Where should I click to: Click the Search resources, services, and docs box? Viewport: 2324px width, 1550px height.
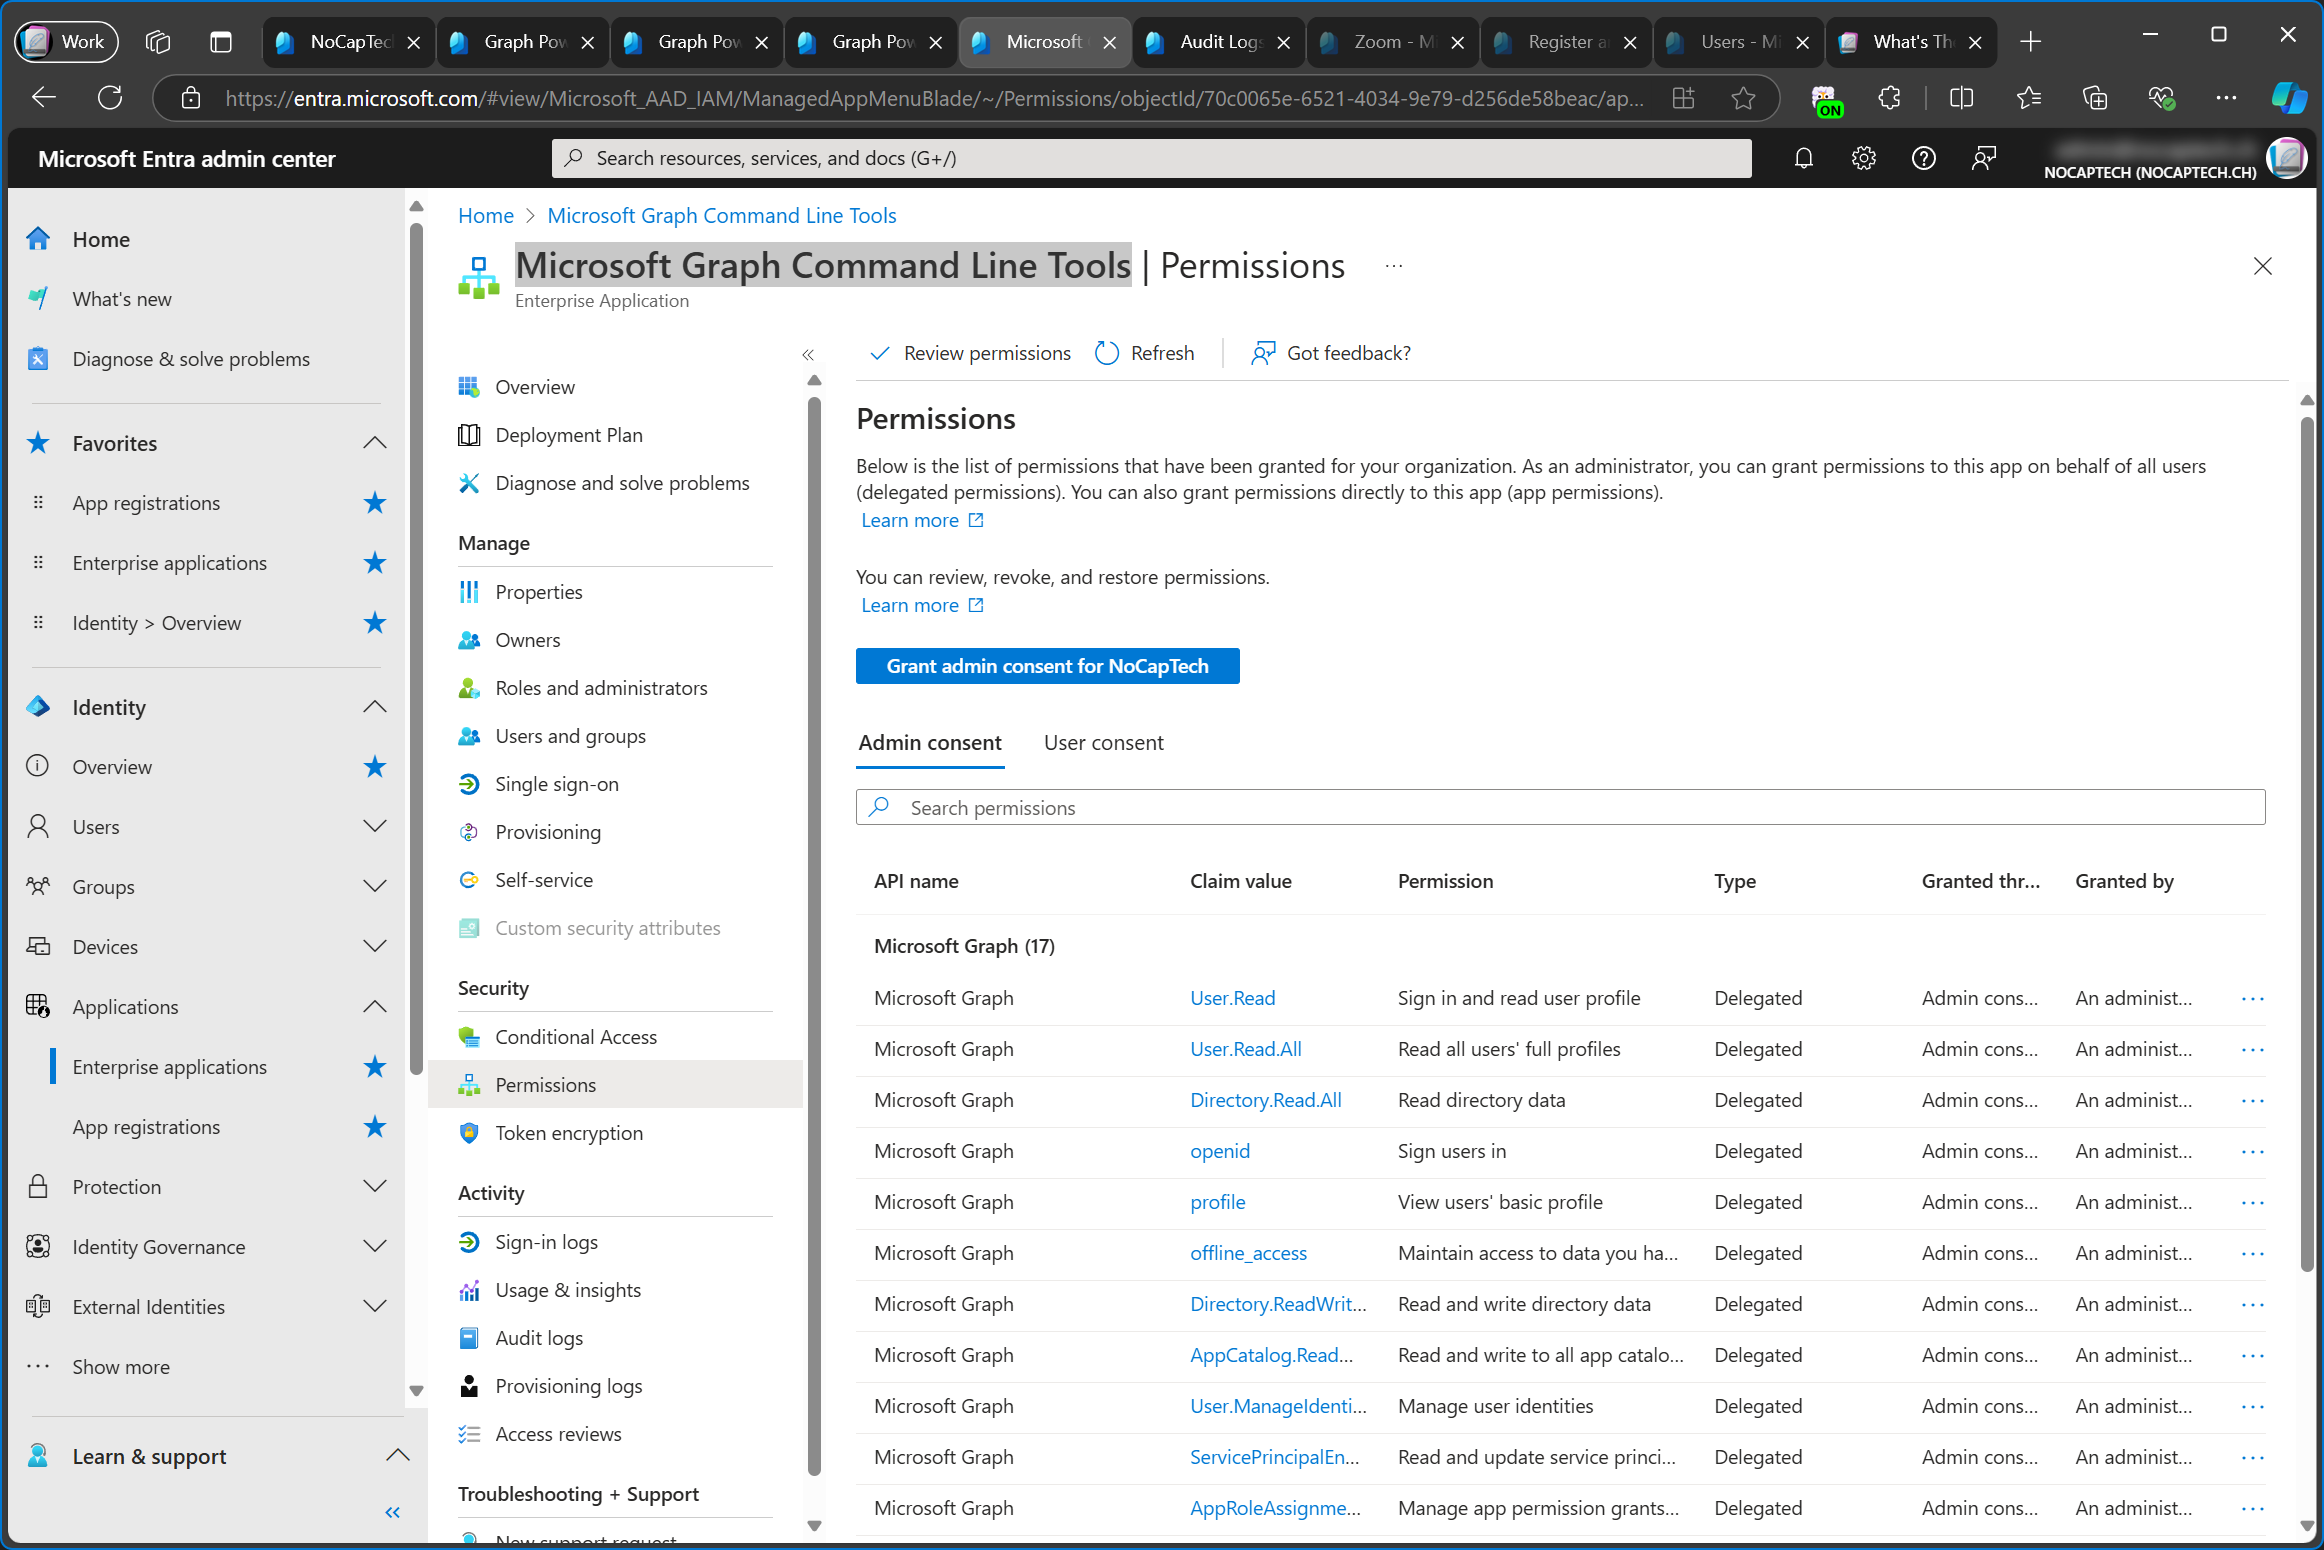coord(1152,158)
